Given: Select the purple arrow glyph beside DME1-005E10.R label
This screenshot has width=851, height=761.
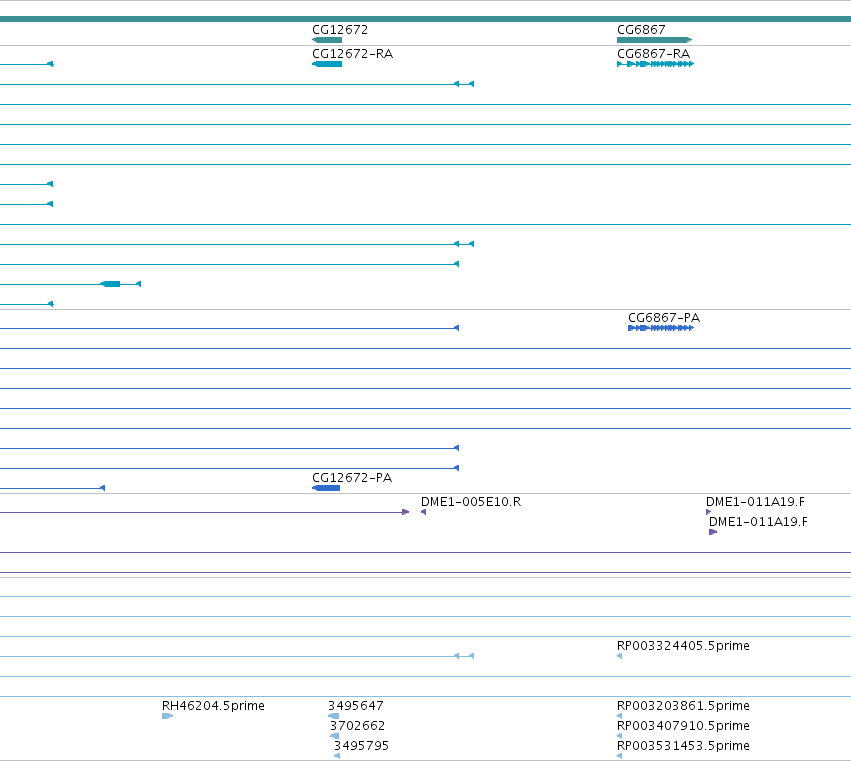Looking at the screenshot, I should [x=423, y=512].
